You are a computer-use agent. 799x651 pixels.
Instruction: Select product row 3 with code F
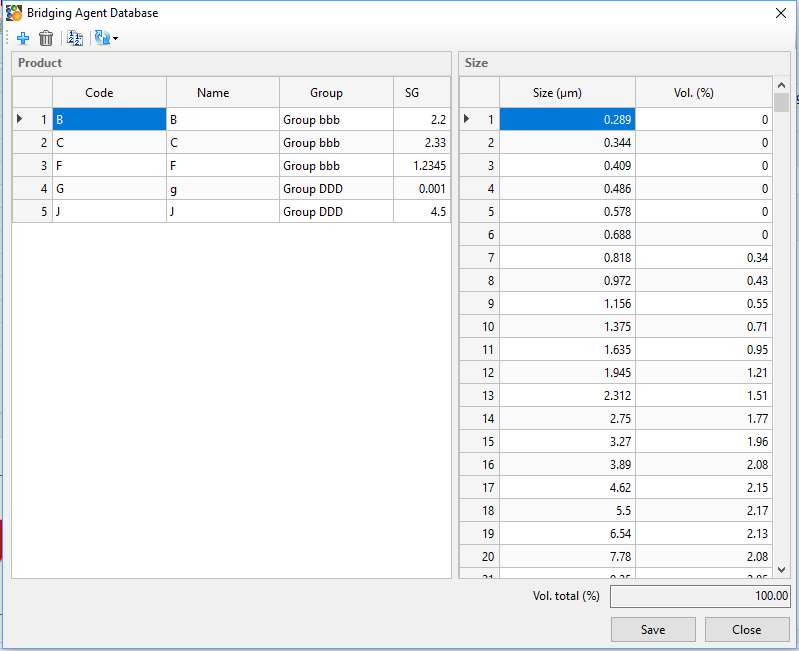[x=109, y=166]
